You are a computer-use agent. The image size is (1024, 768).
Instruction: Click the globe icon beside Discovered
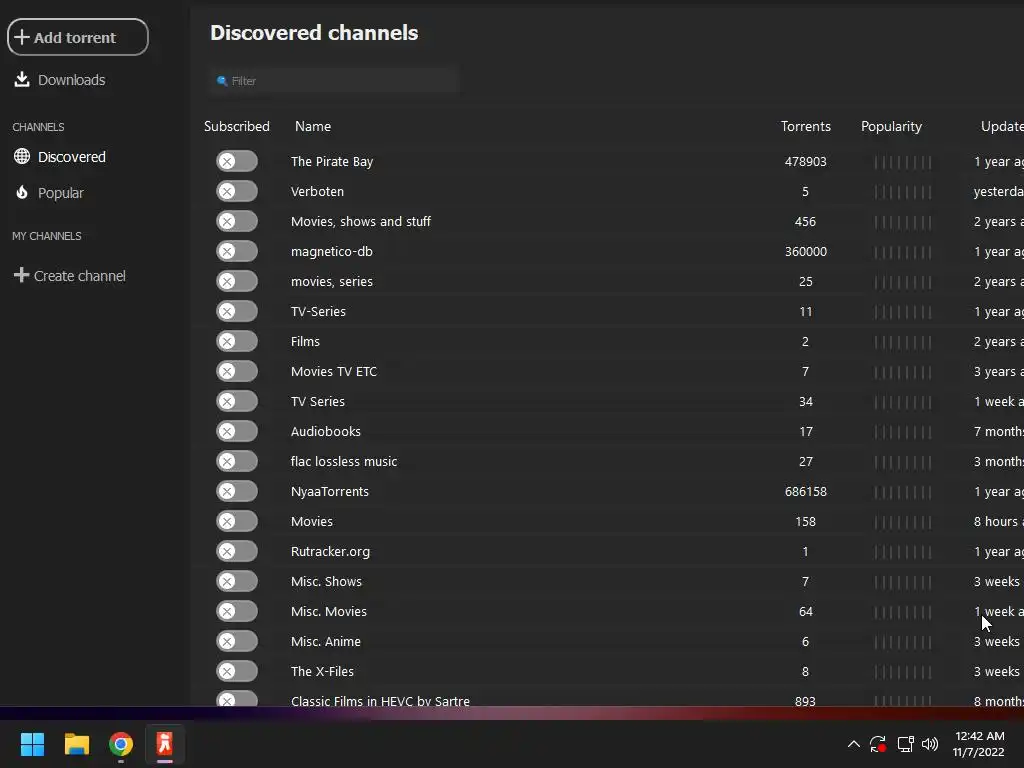coord(22,156)
